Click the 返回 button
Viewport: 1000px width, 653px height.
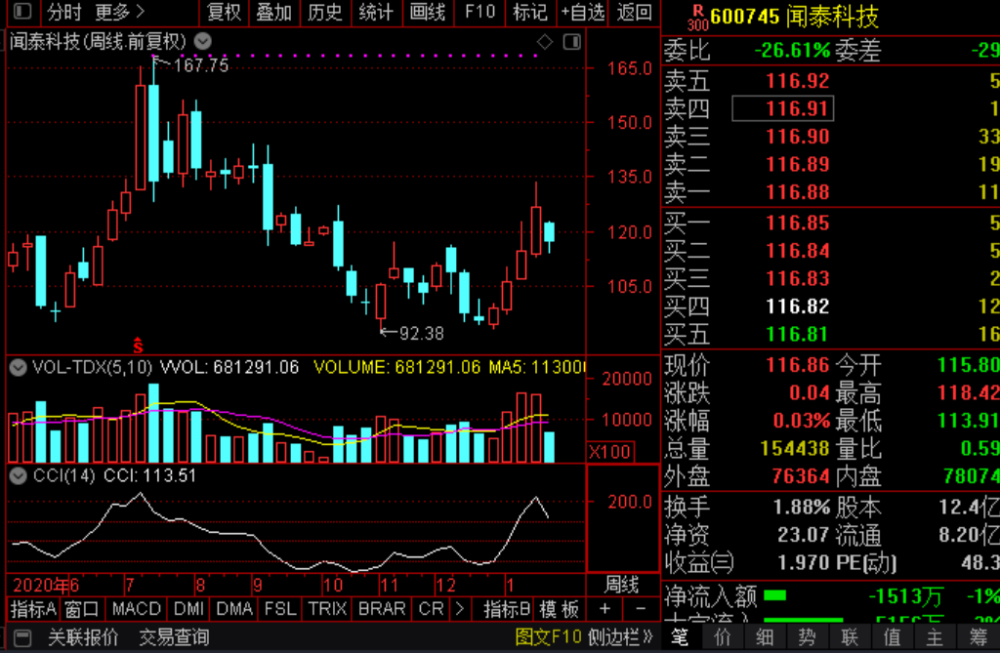click(635, 12)
